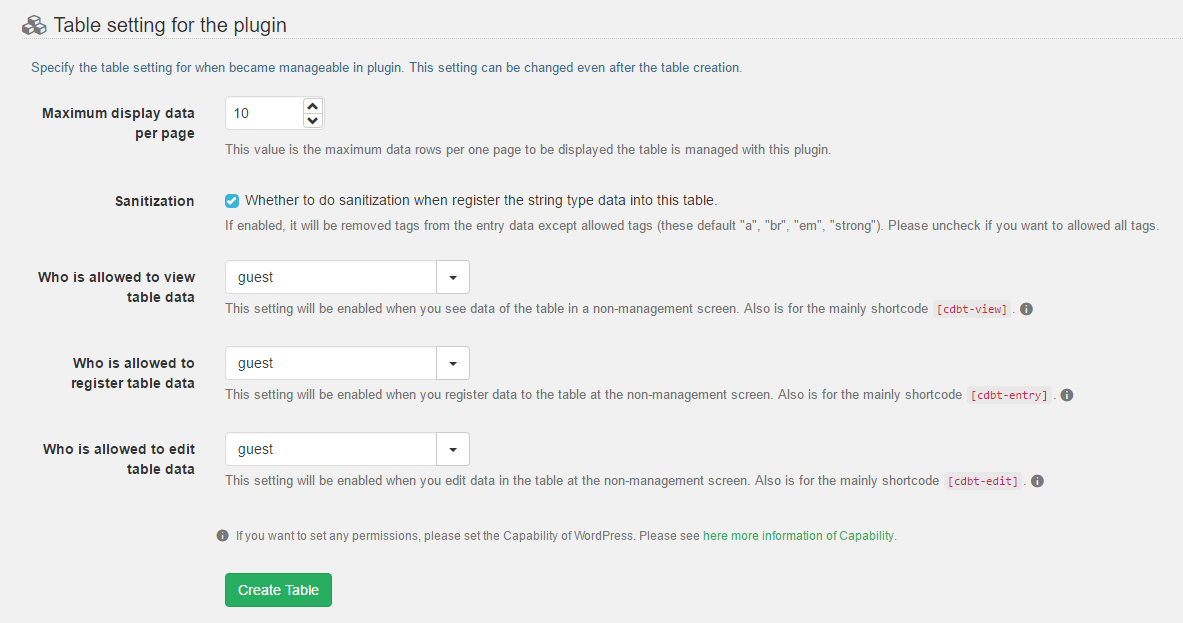Click the cubes icon beside the table setting heading
The image size is (1183, 623).
[x=35, y=25]
